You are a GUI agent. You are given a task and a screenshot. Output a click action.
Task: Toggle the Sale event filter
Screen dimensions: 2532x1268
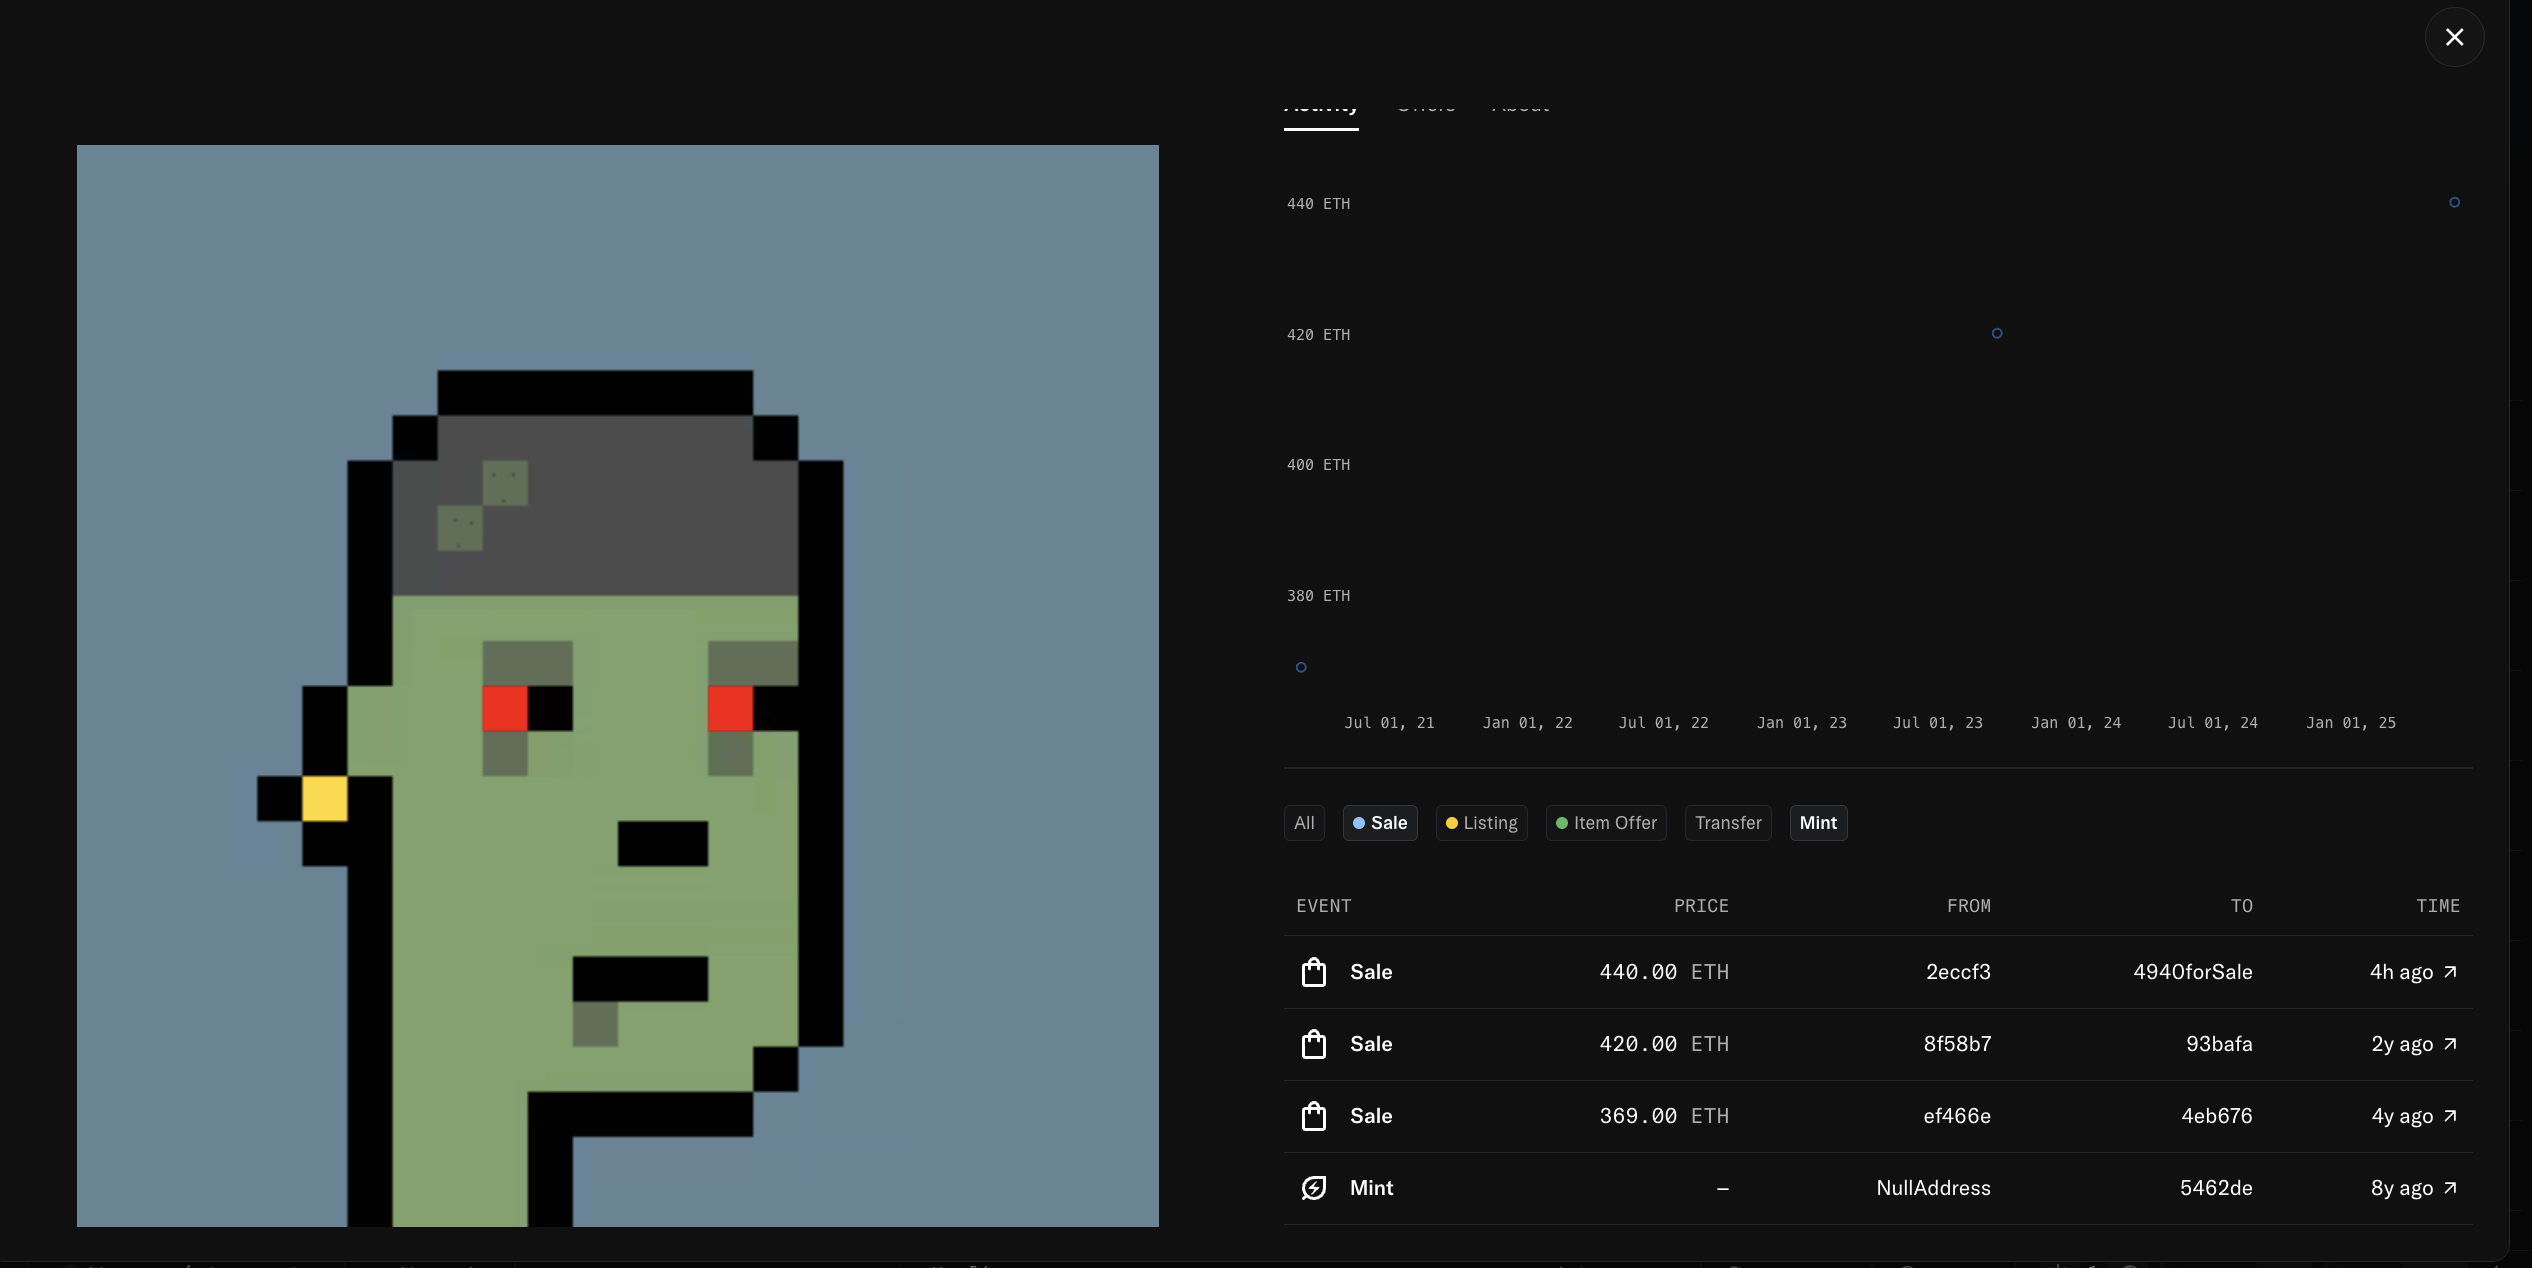(1380, 823)
